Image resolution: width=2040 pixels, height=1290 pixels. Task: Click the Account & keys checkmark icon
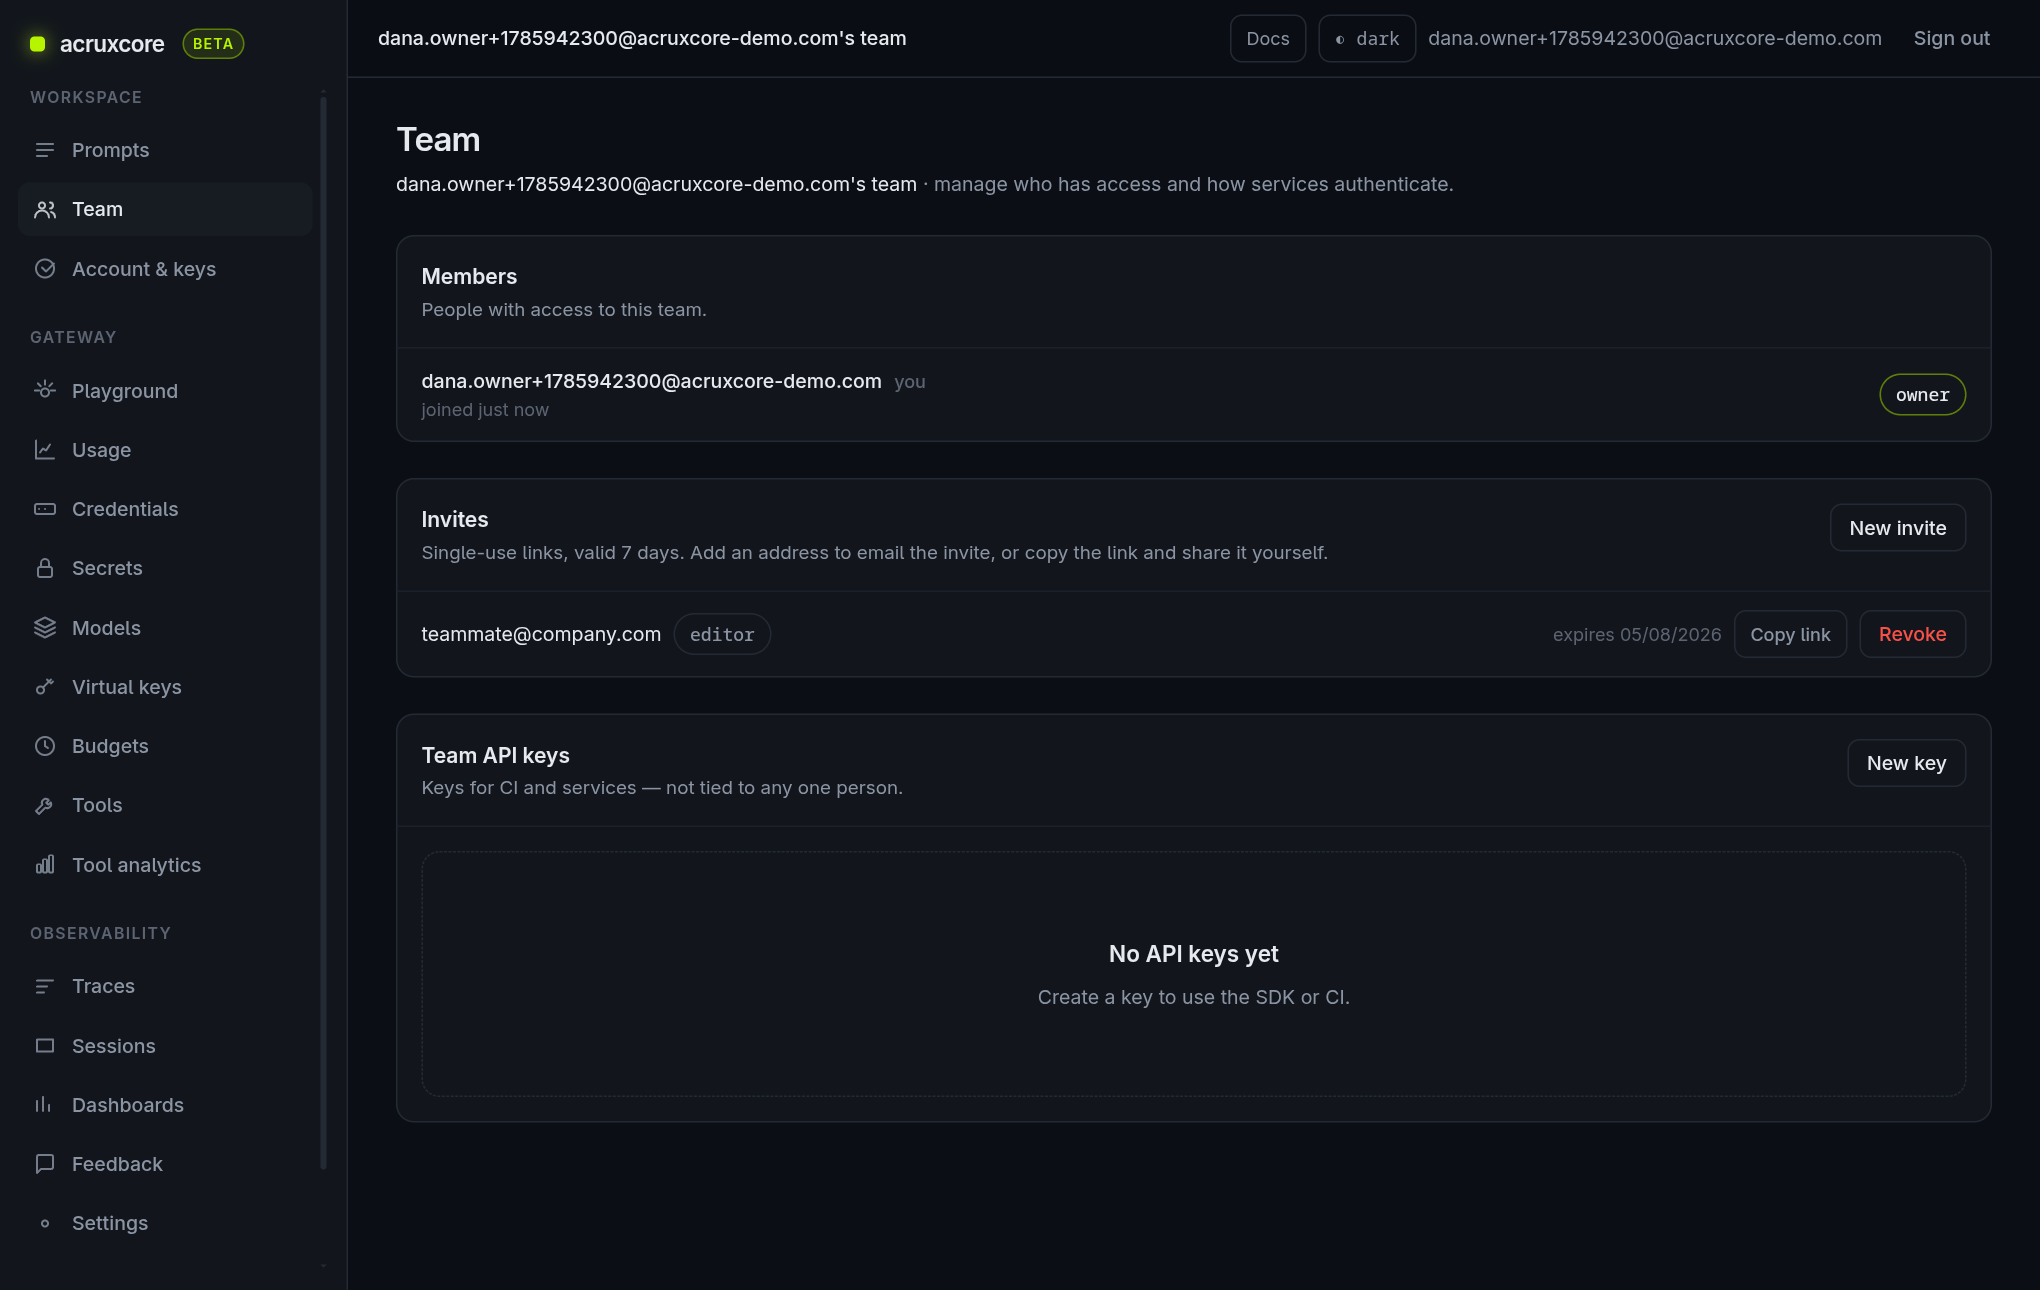coord(45,269)
